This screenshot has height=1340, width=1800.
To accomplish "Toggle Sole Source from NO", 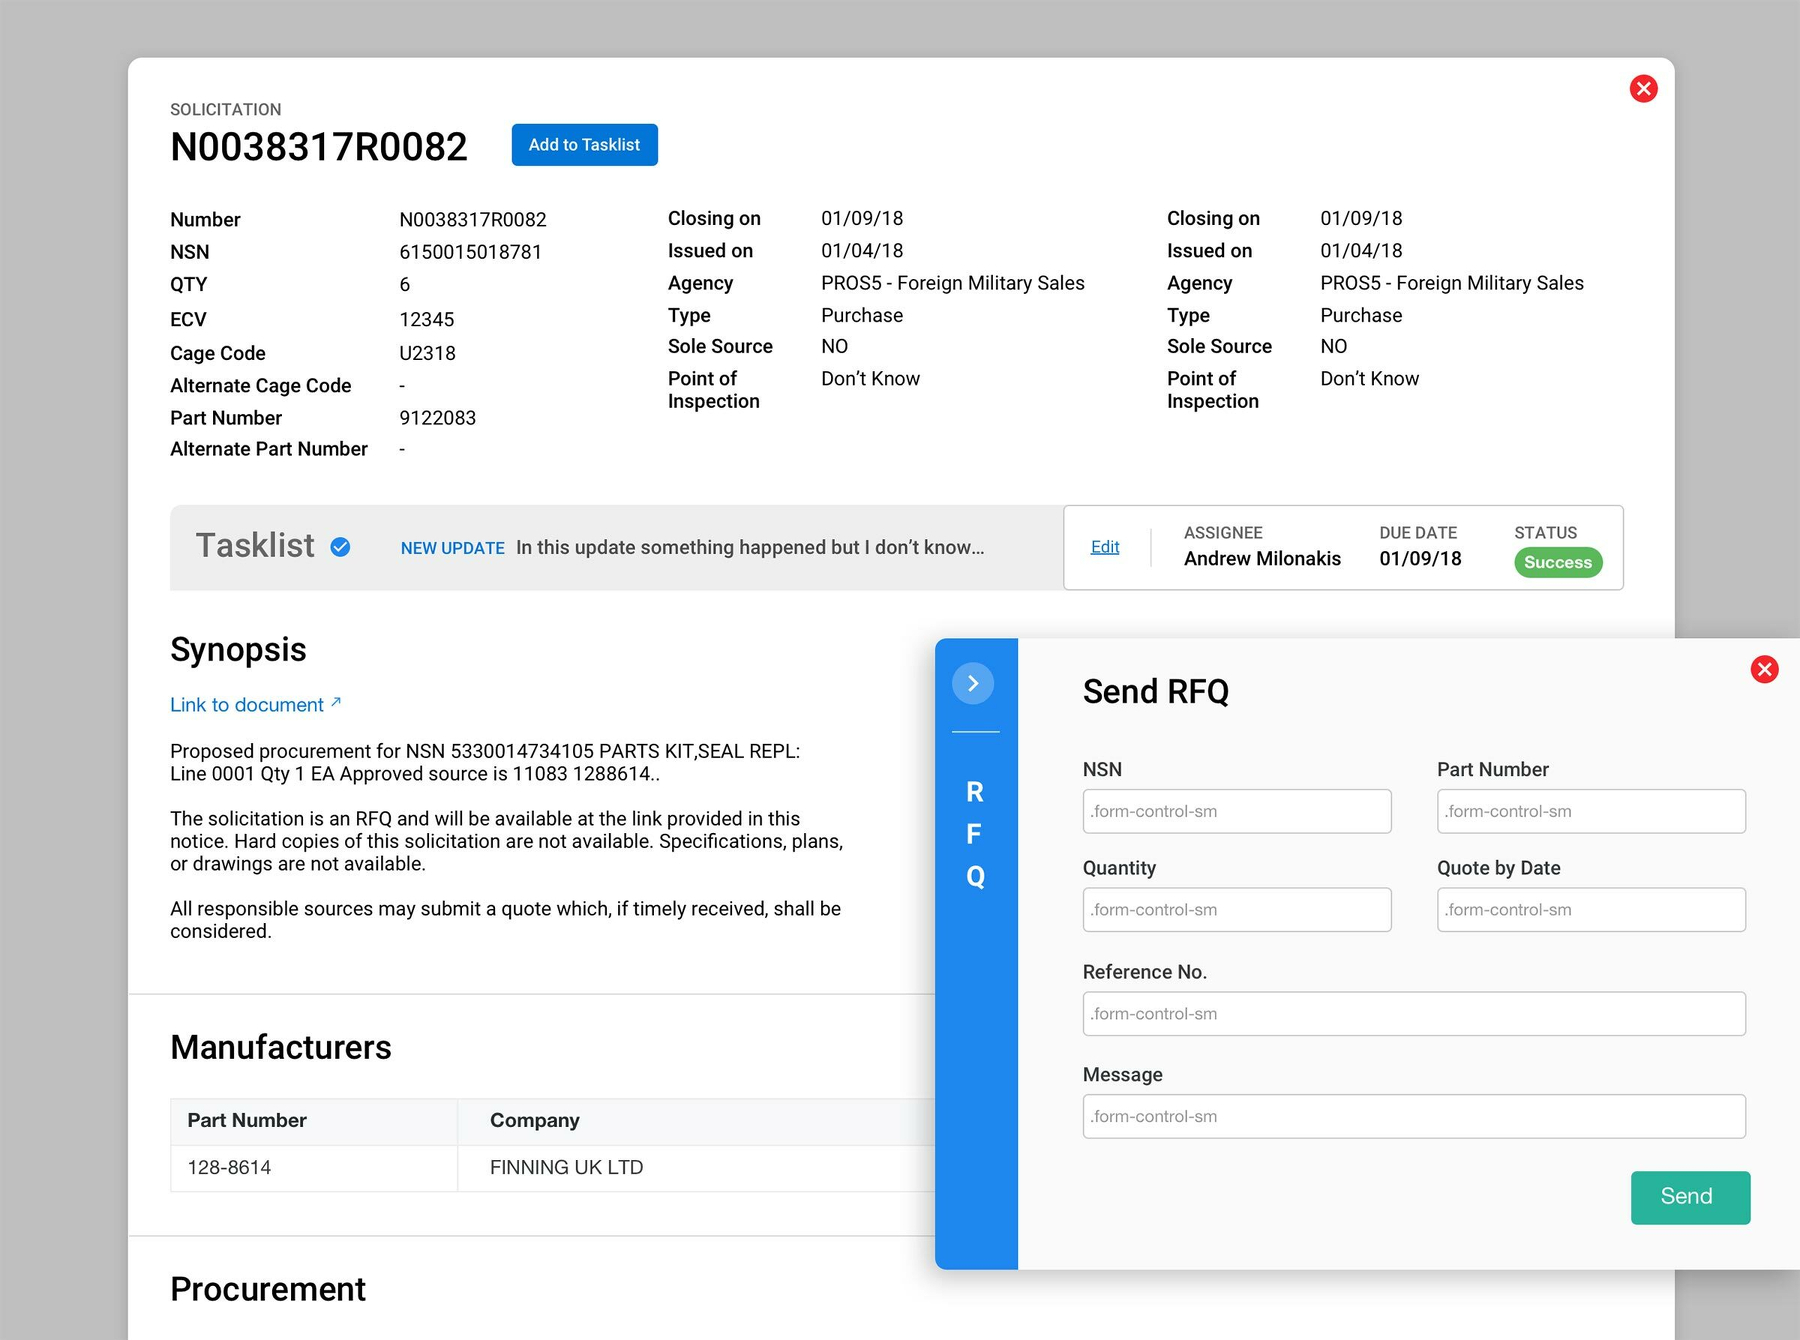I will tap(833, 346).
